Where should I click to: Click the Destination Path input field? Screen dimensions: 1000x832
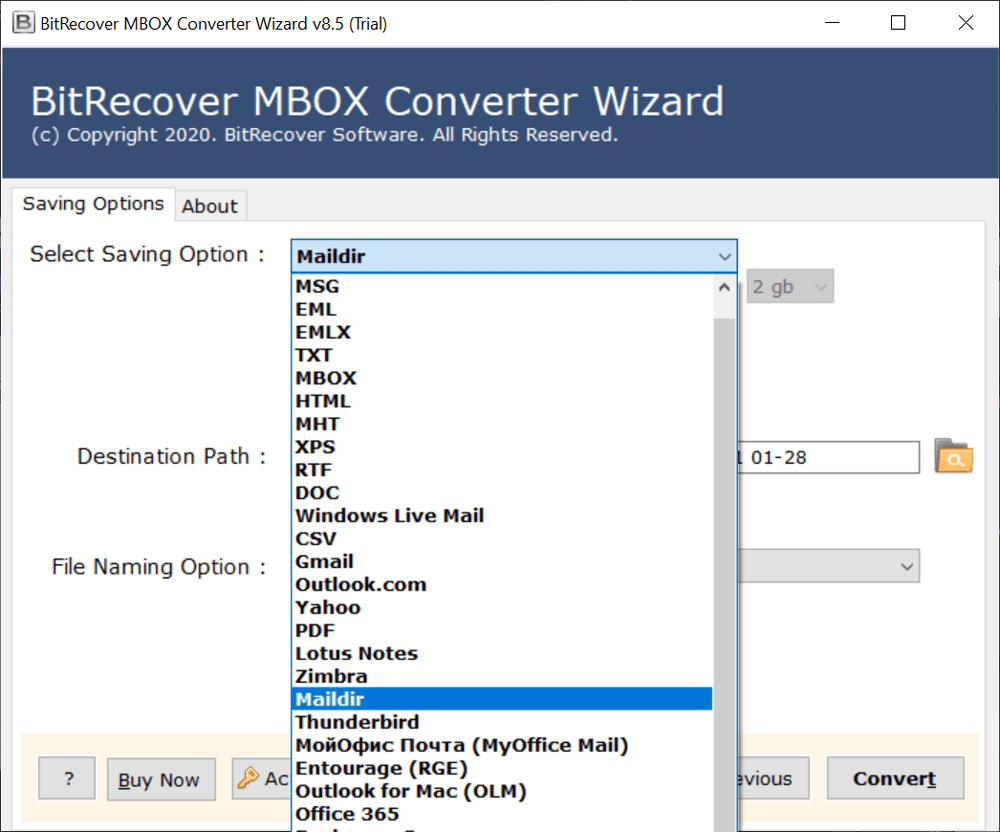click(828, 457)
